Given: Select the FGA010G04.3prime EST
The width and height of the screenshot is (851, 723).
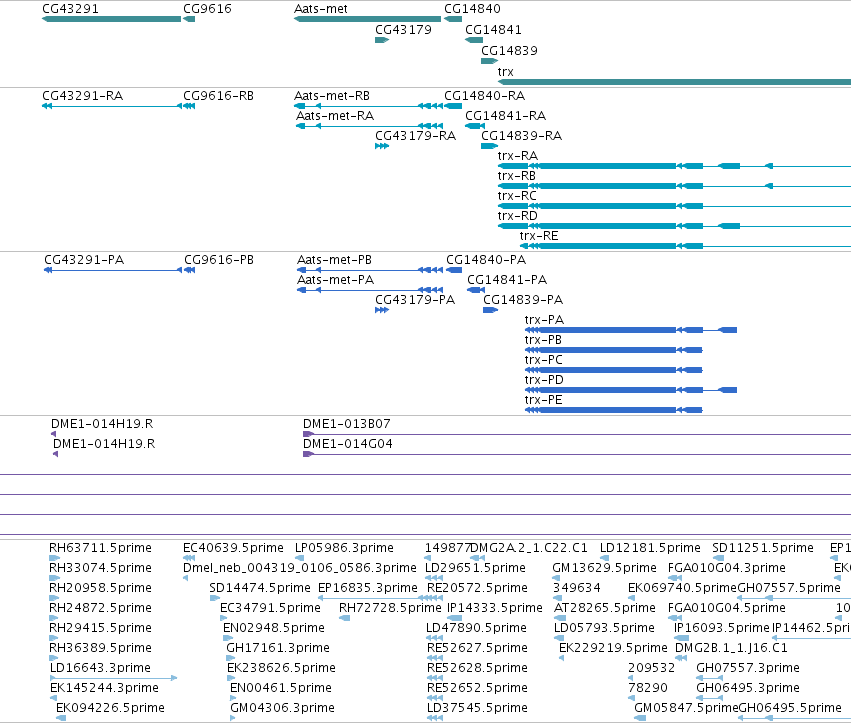Looking at the screenshot, I should tap(675, 578).
